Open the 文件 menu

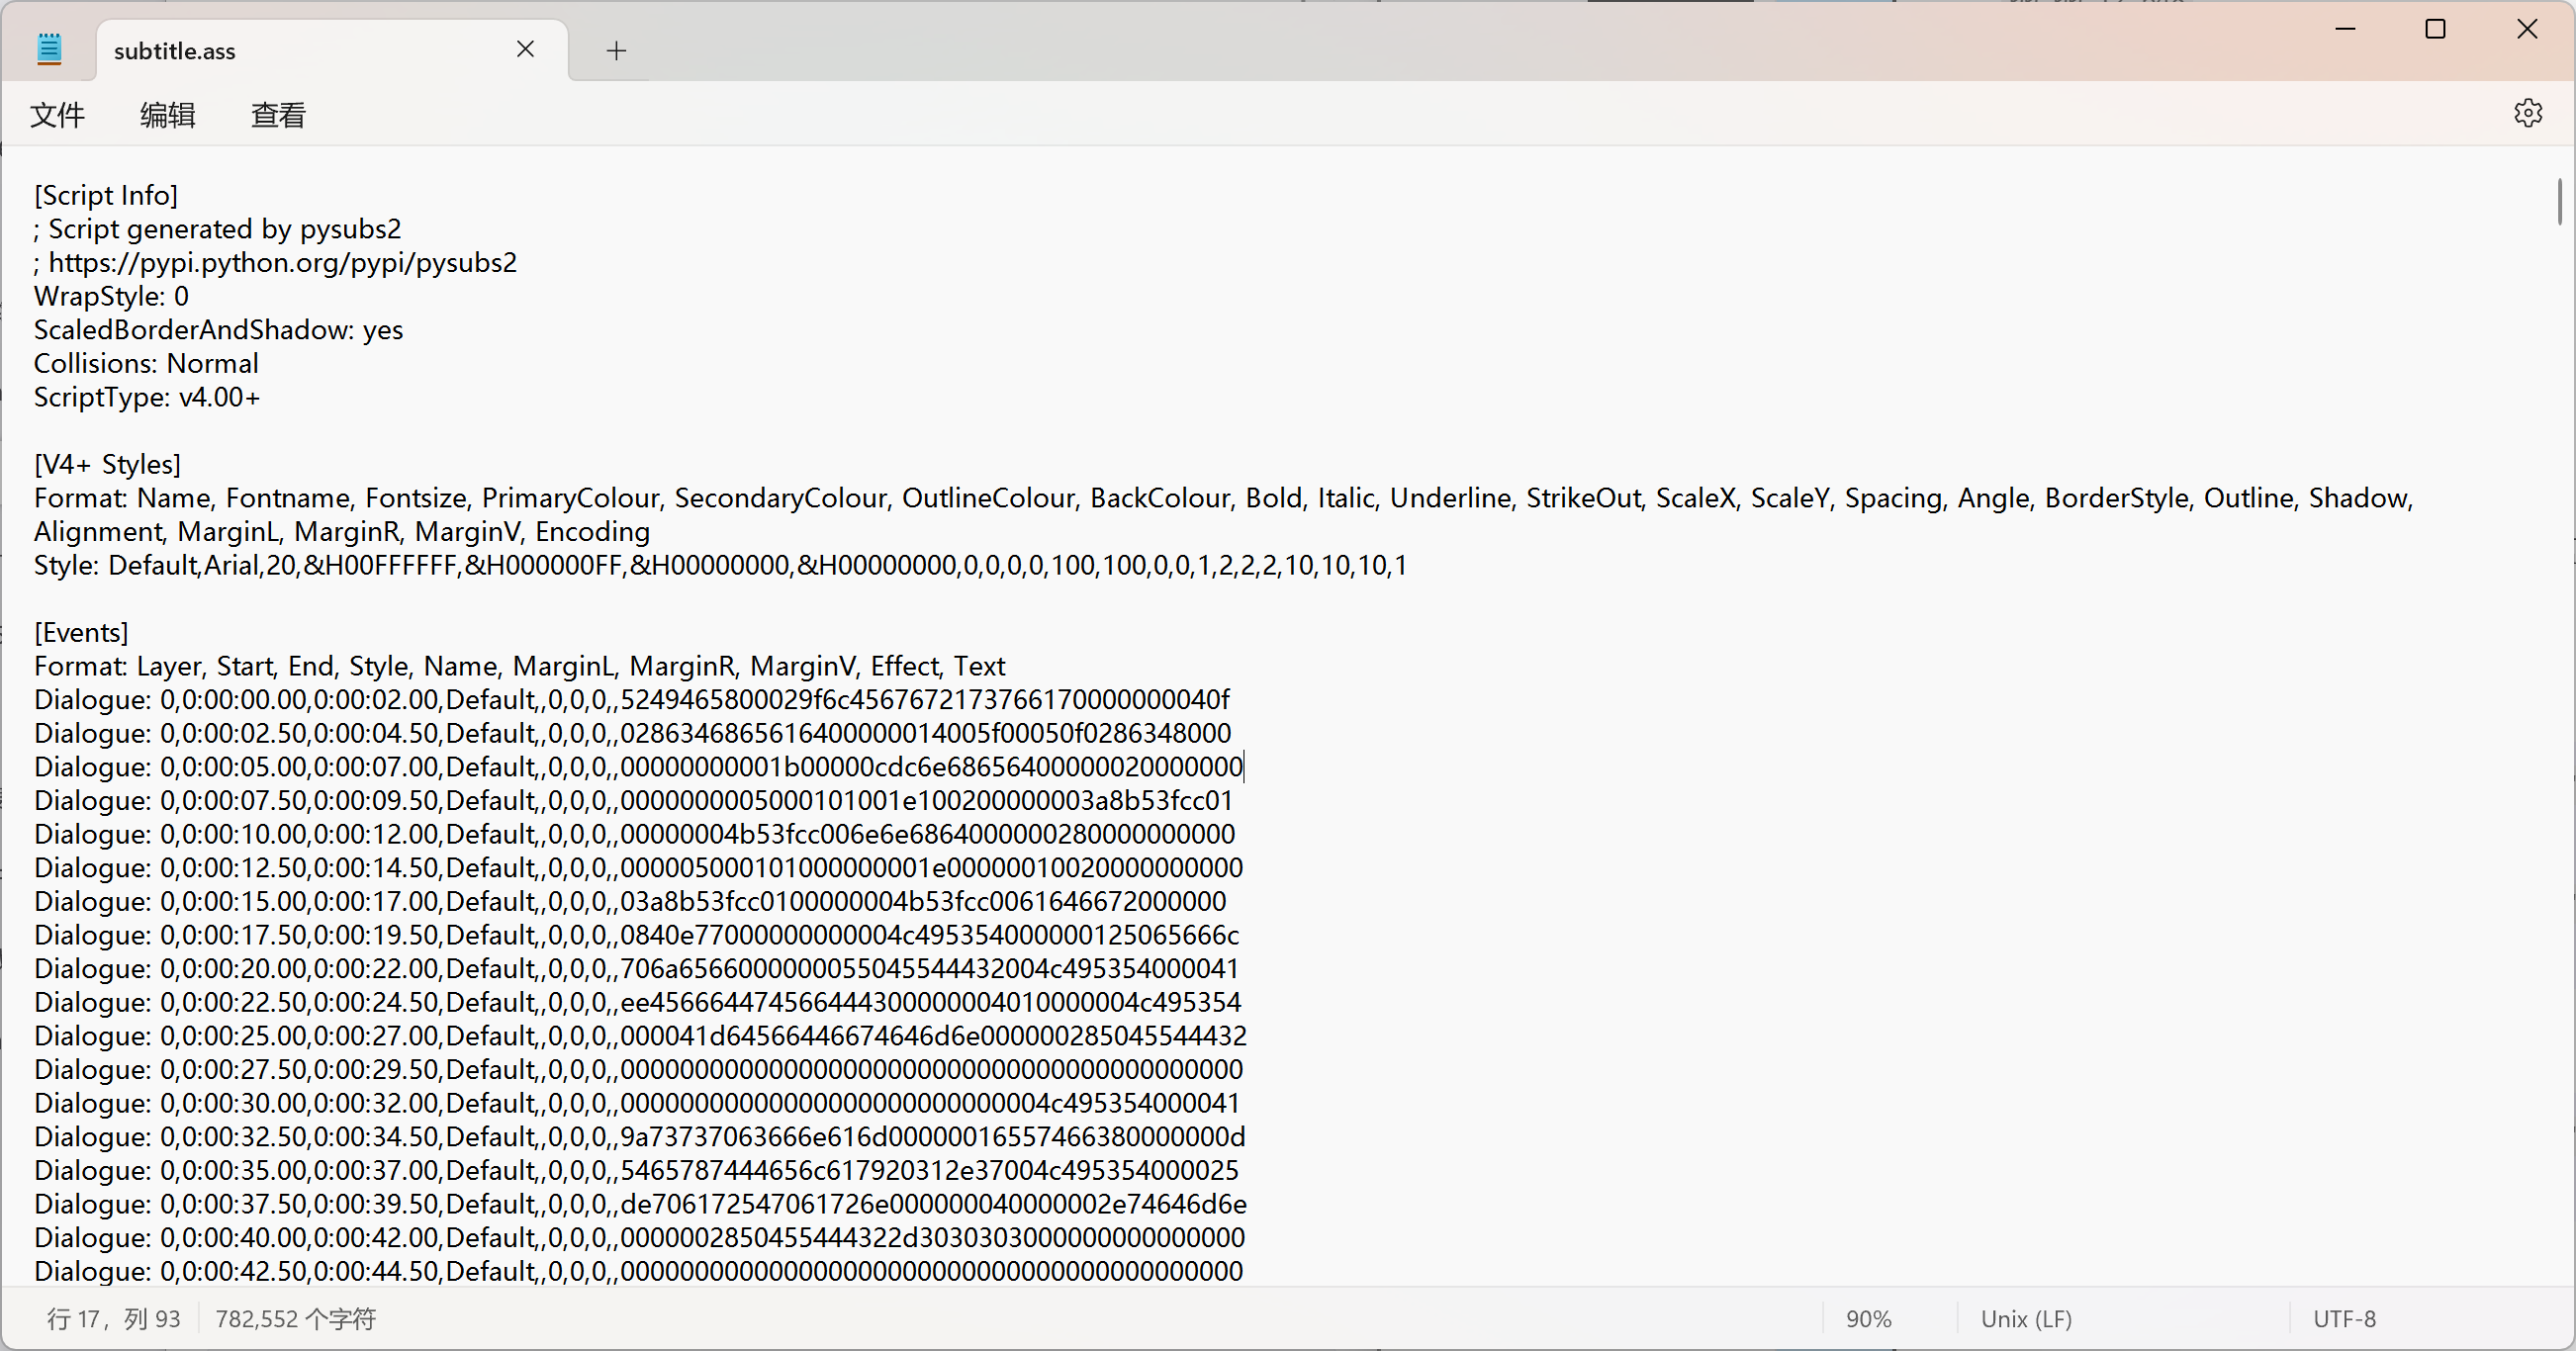point(57,115)
